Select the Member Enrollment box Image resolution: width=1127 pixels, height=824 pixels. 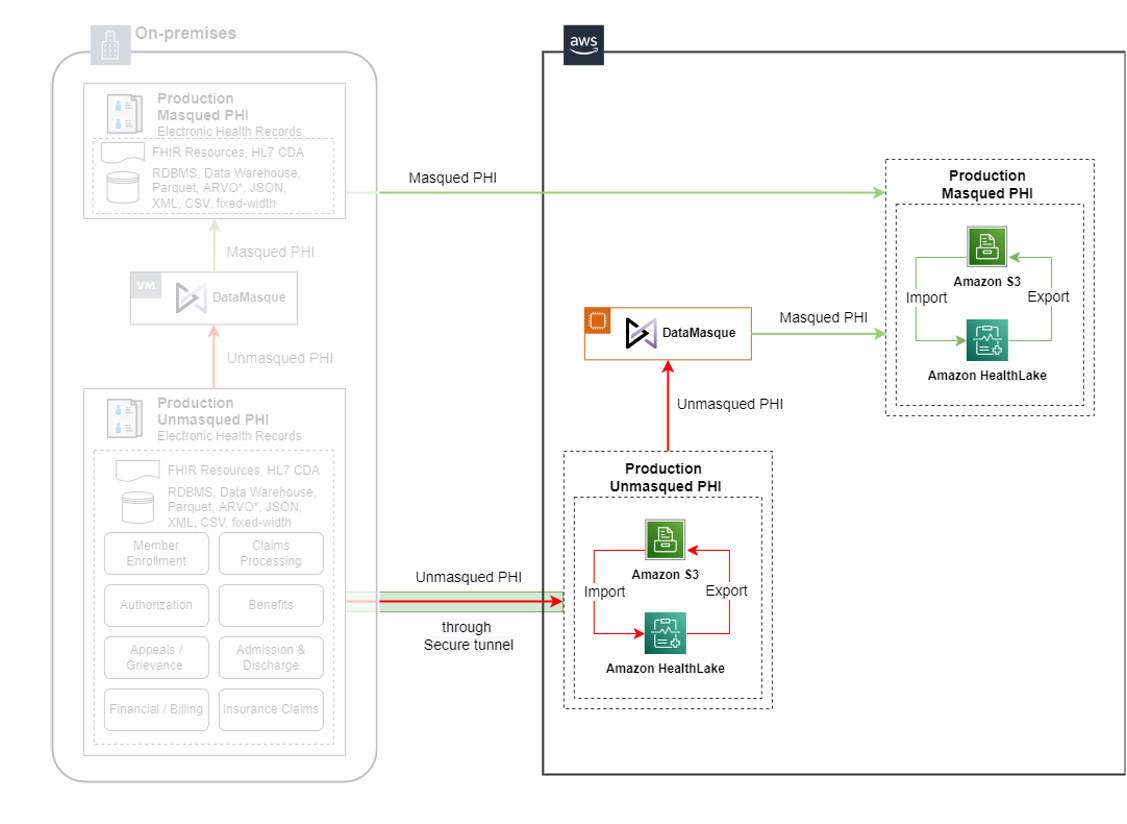156,553
